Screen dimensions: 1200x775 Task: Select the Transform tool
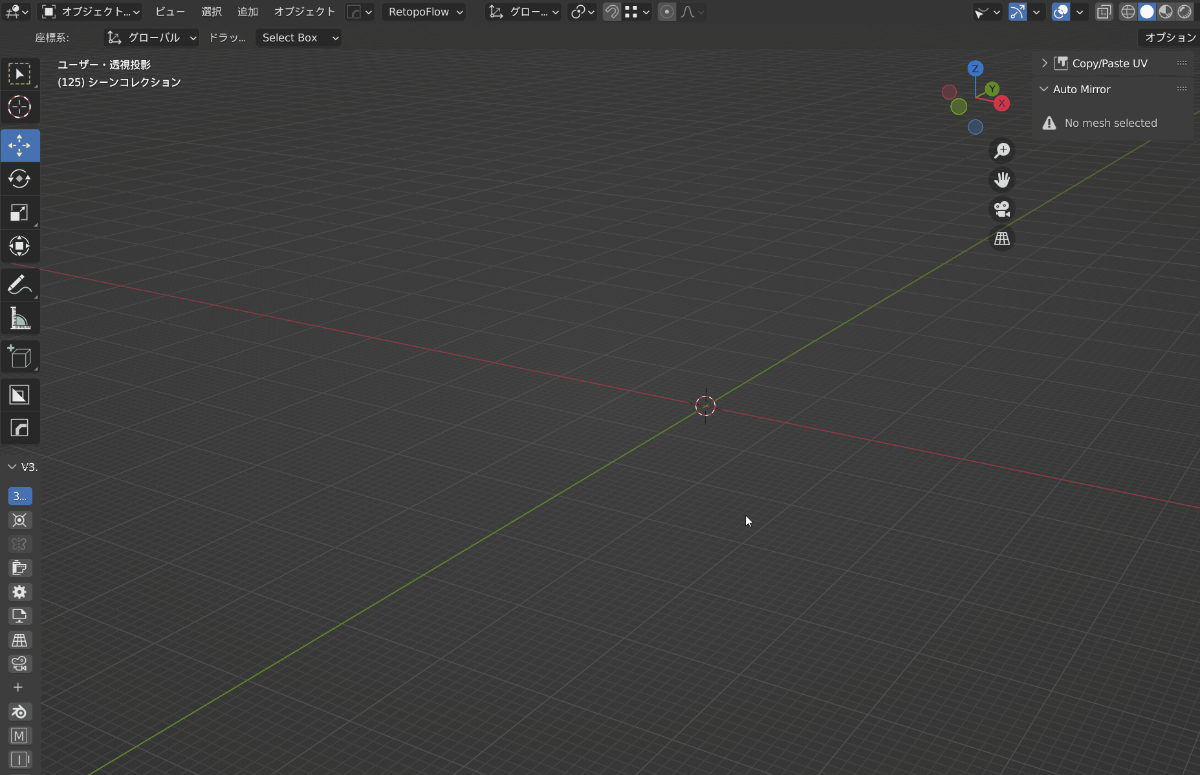pos(20,246)
